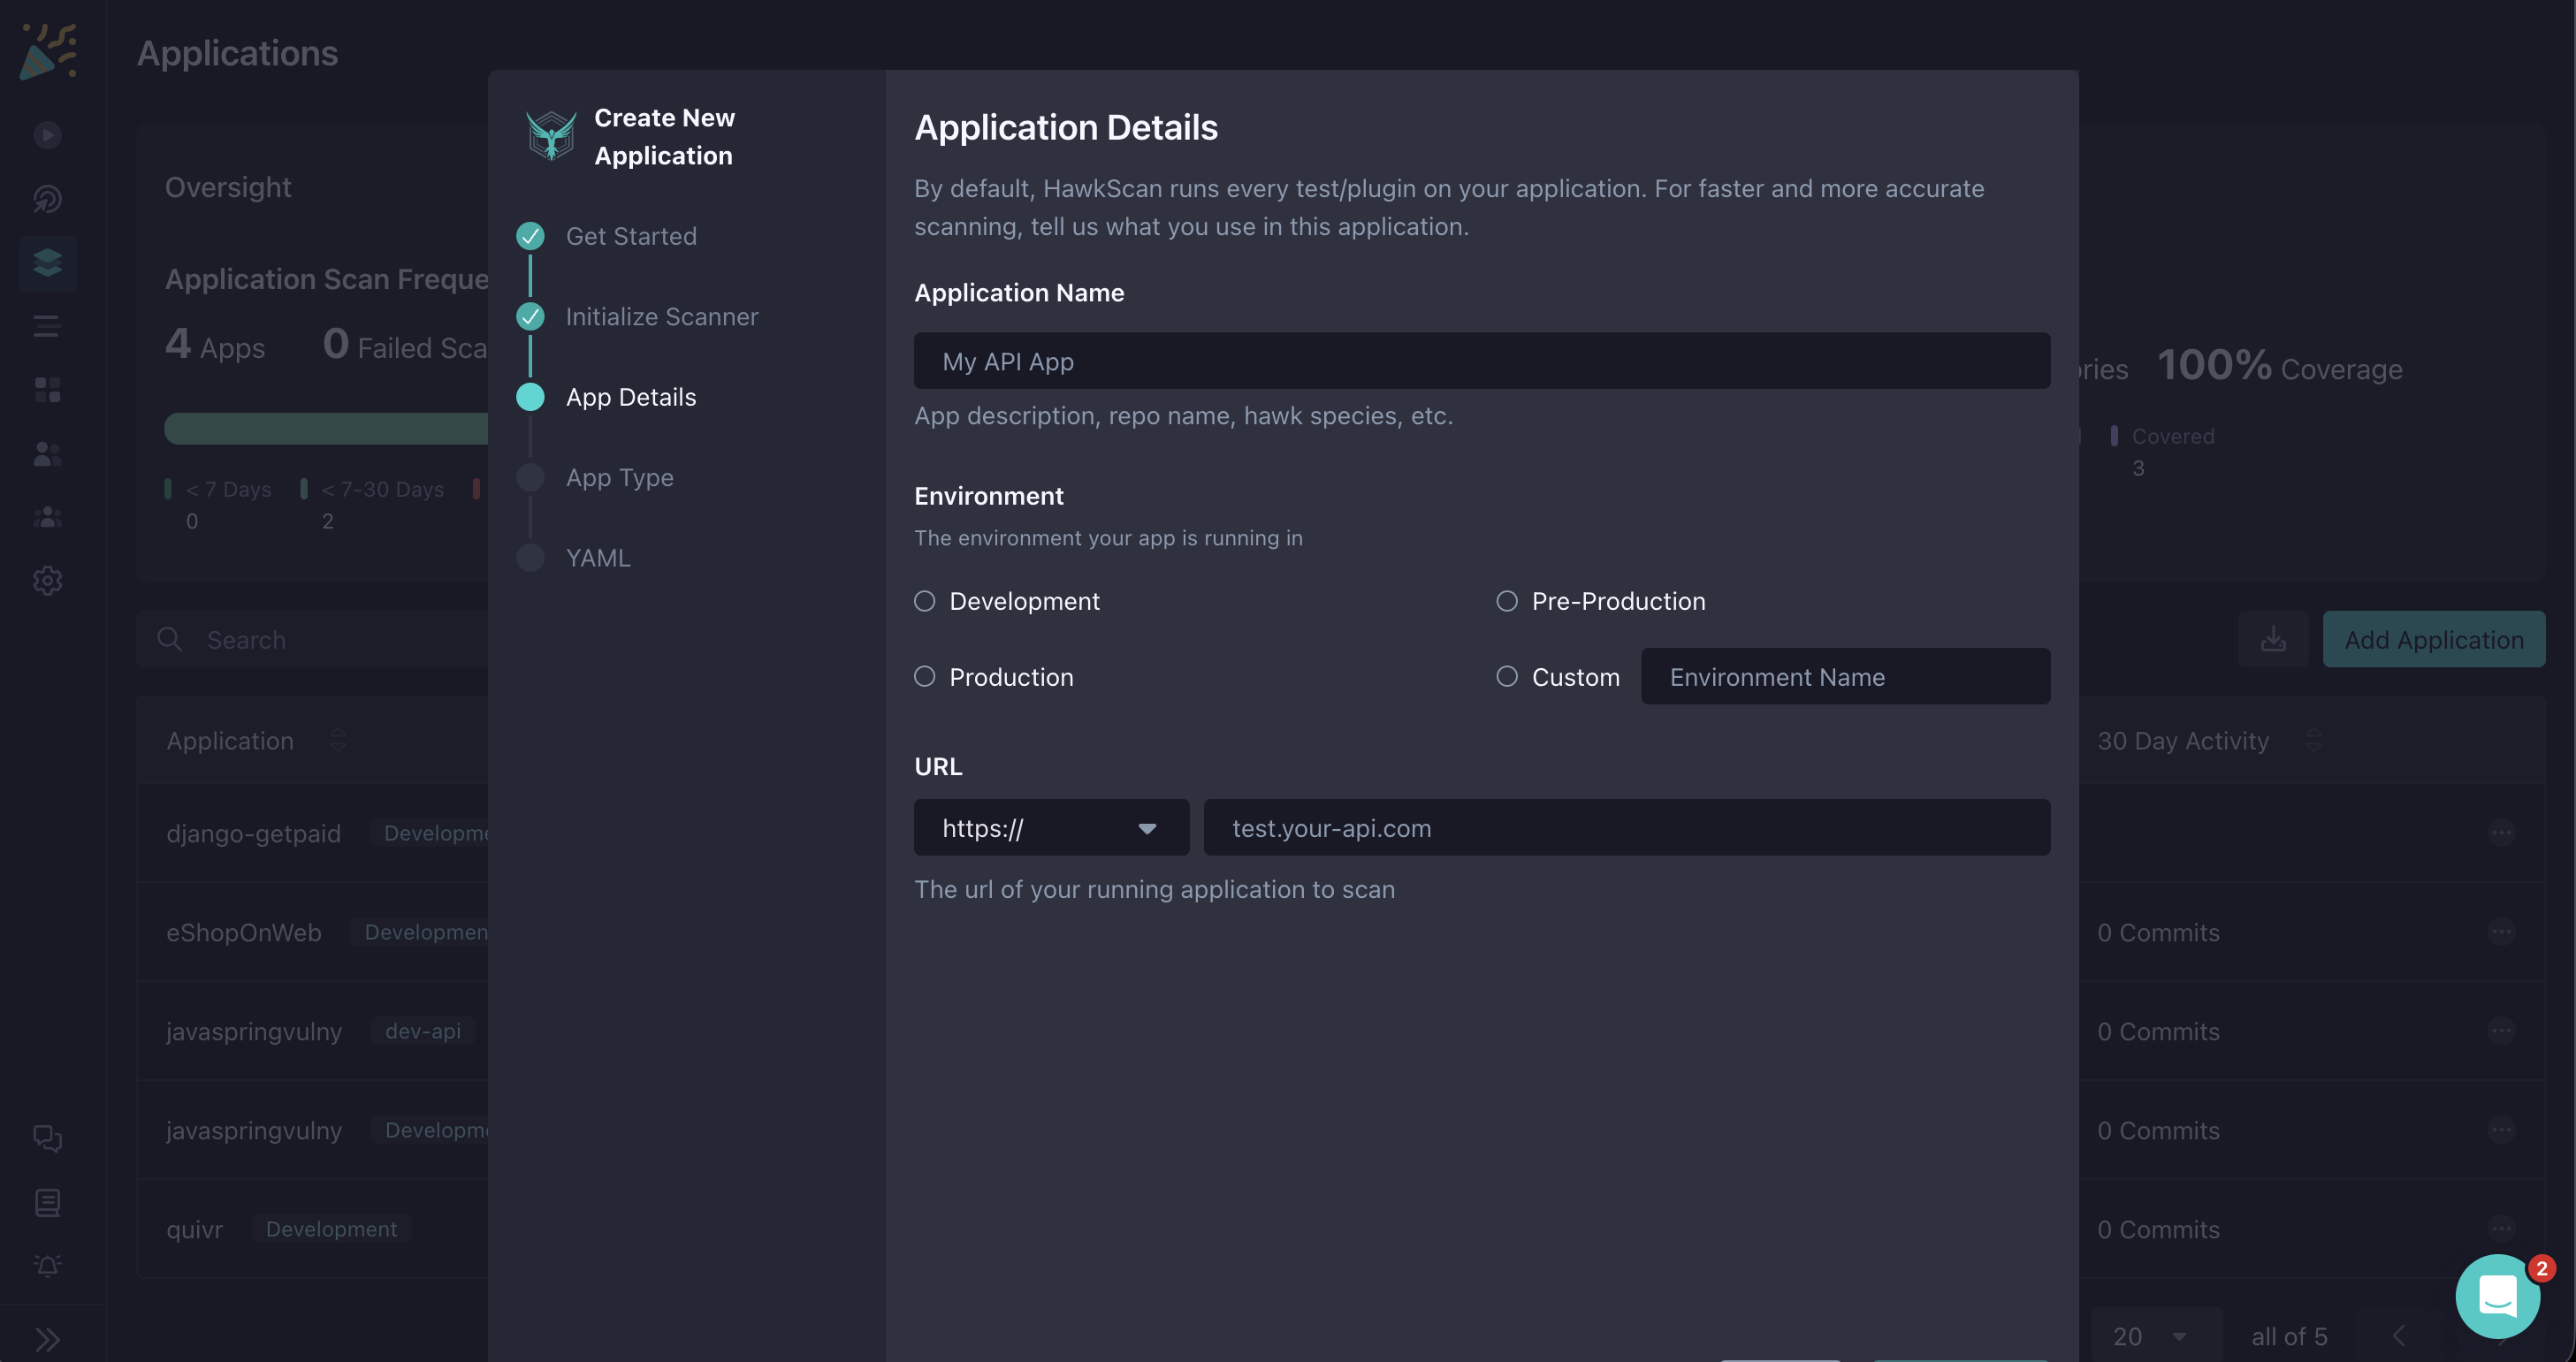This screenshot has height=1362, width=2576.
Task: Click the Environment Name input field
Action: tap(1845, 676)
